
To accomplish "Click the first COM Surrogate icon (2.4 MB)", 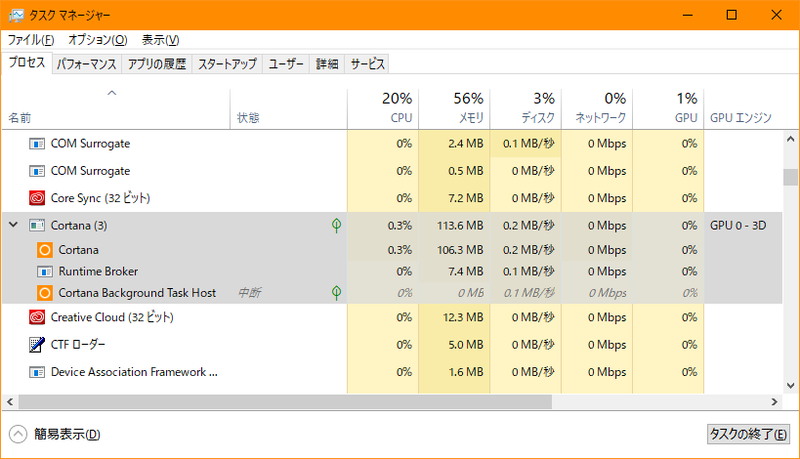I will click(37, 144).
